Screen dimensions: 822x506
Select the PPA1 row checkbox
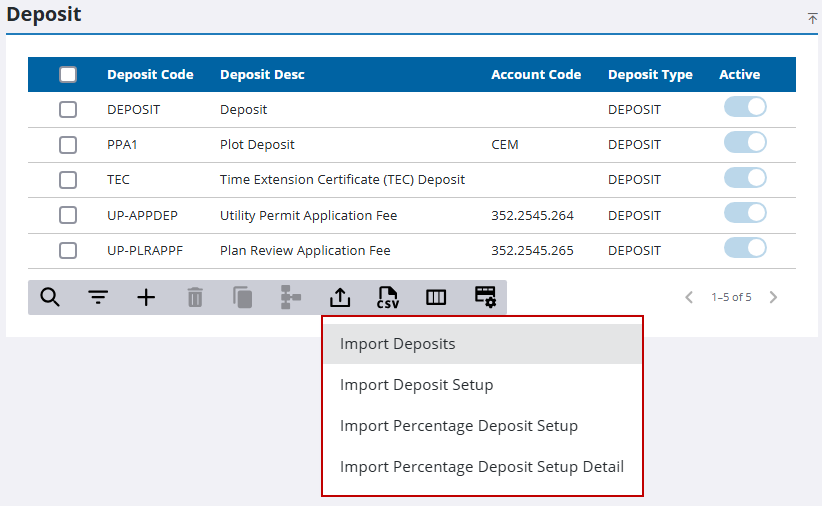[x=68, y=145]
